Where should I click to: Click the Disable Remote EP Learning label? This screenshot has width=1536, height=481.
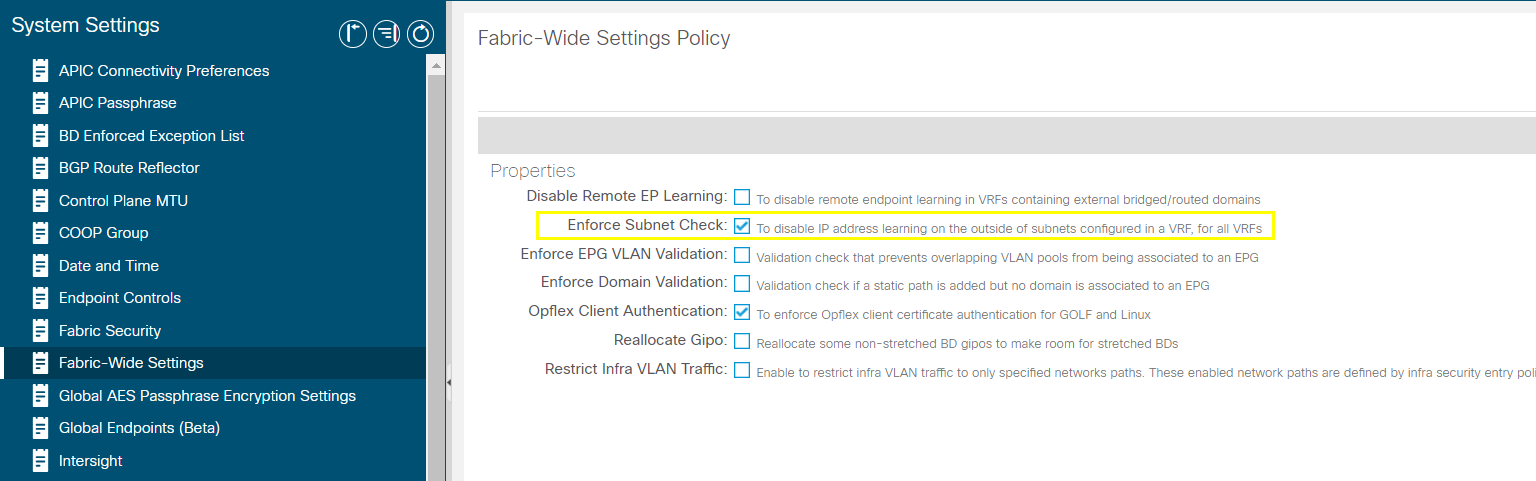(x=627, y=196)
